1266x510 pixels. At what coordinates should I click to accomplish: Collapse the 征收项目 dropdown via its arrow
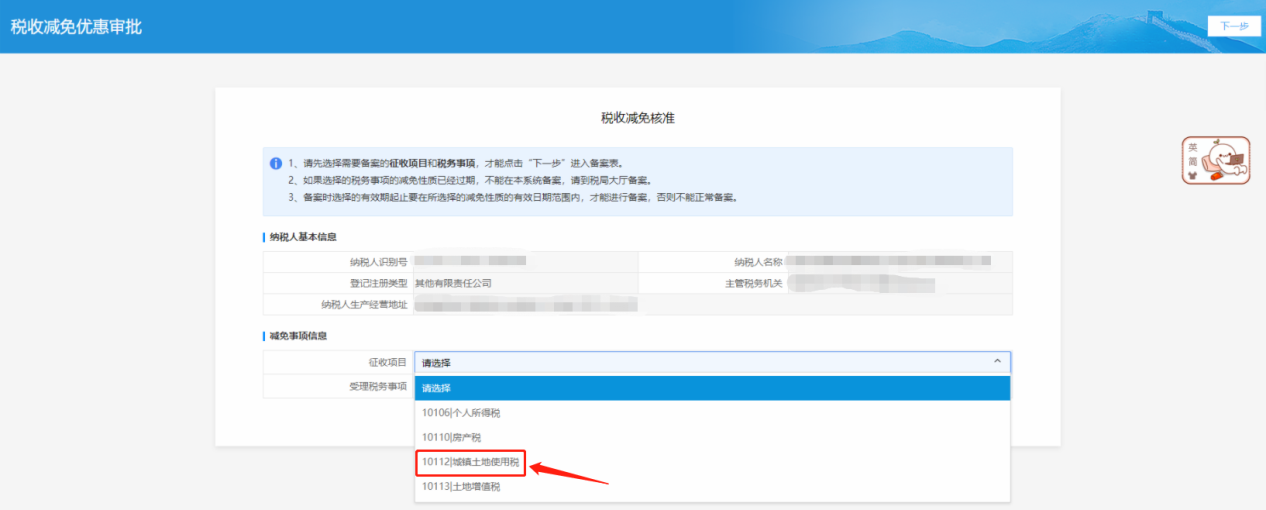coord(996,362)
